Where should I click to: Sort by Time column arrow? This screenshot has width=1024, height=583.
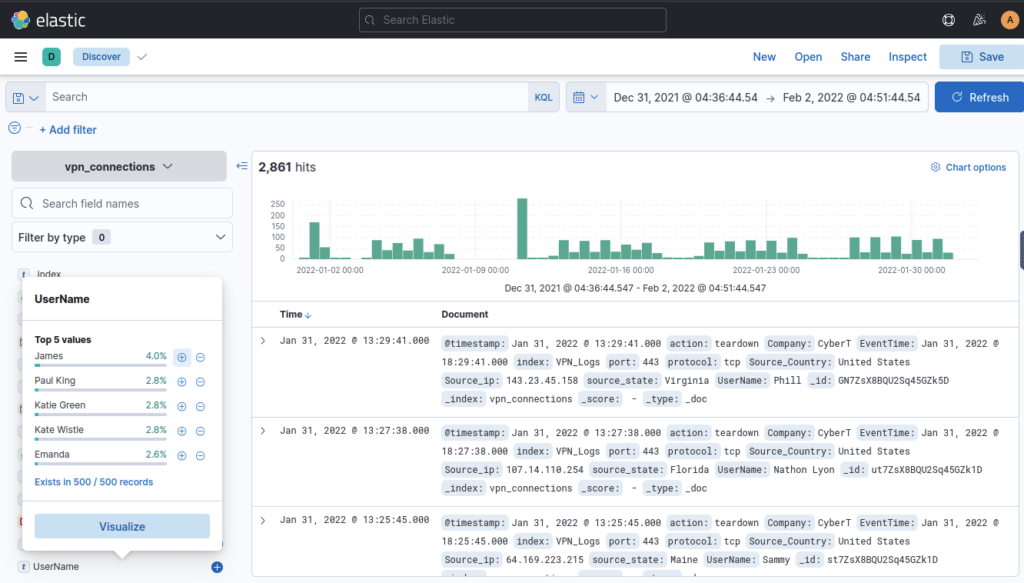(308, 315)
